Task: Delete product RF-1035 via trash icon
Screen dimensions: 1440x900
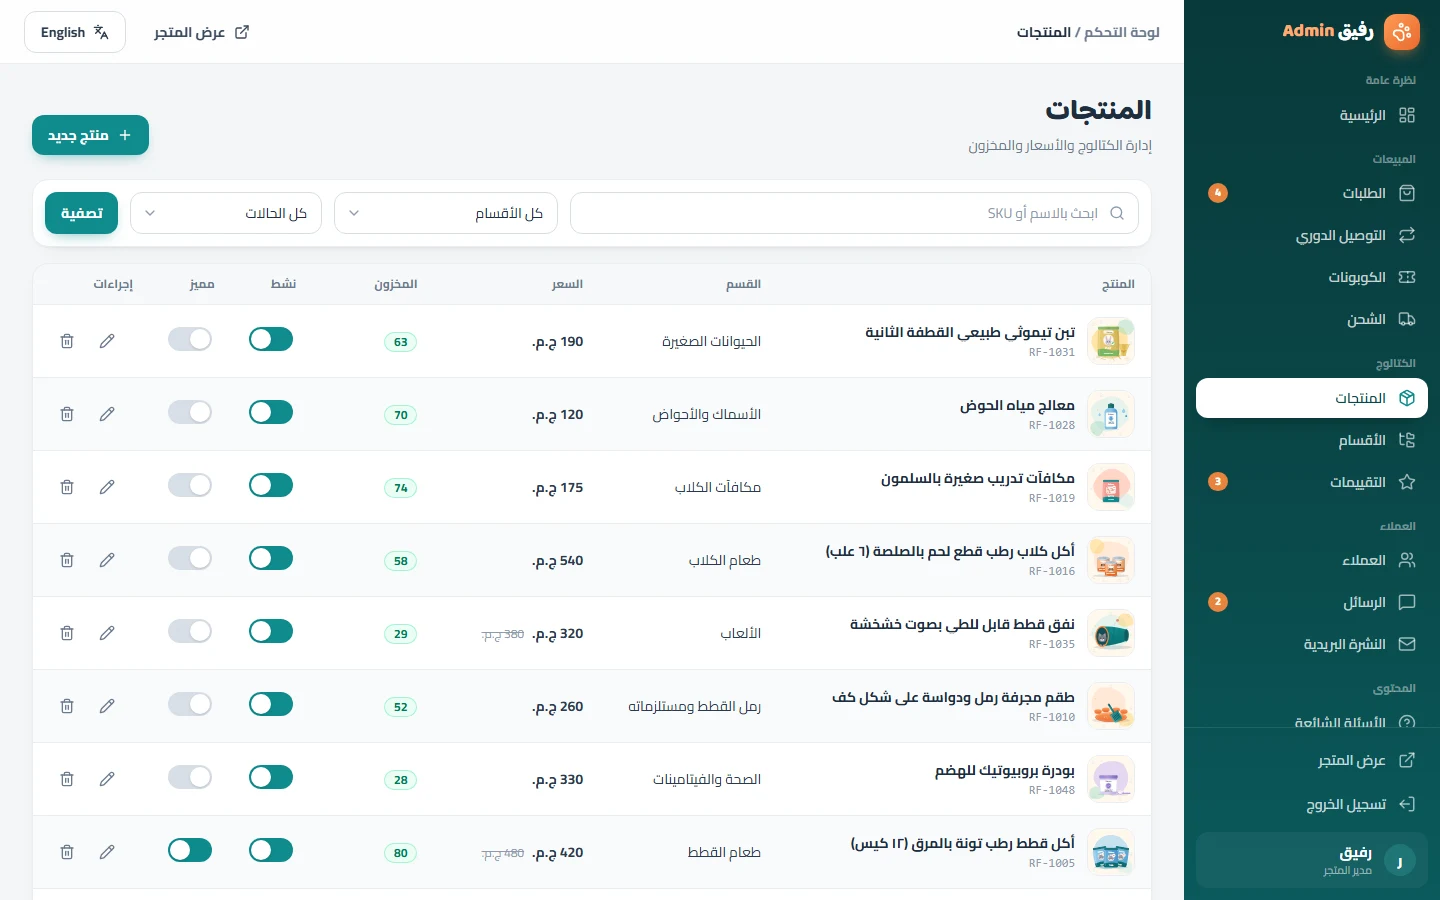Action: 67,633
